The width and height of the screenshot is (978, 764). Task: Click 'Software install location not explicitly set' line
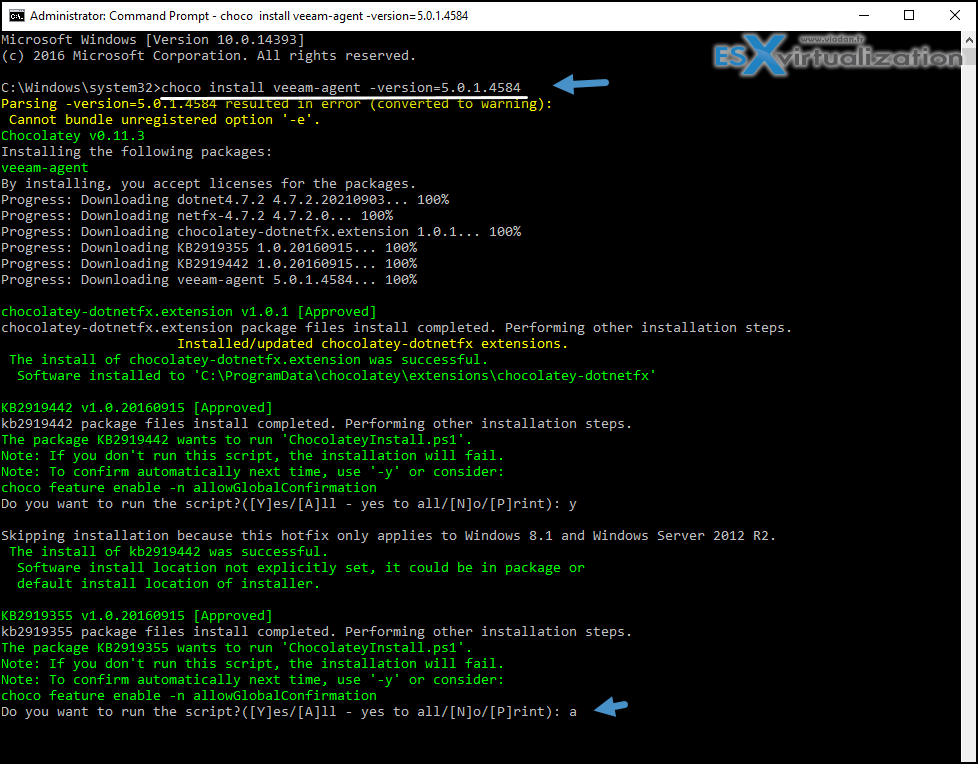click(301, 568)
